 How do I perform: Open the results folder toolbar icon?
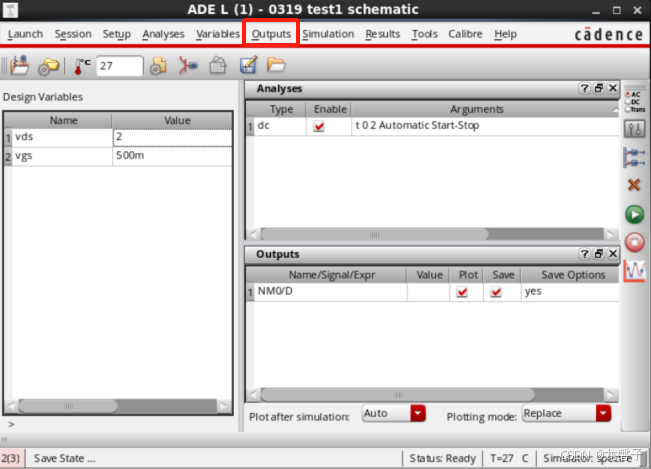(x=276, y=65)
